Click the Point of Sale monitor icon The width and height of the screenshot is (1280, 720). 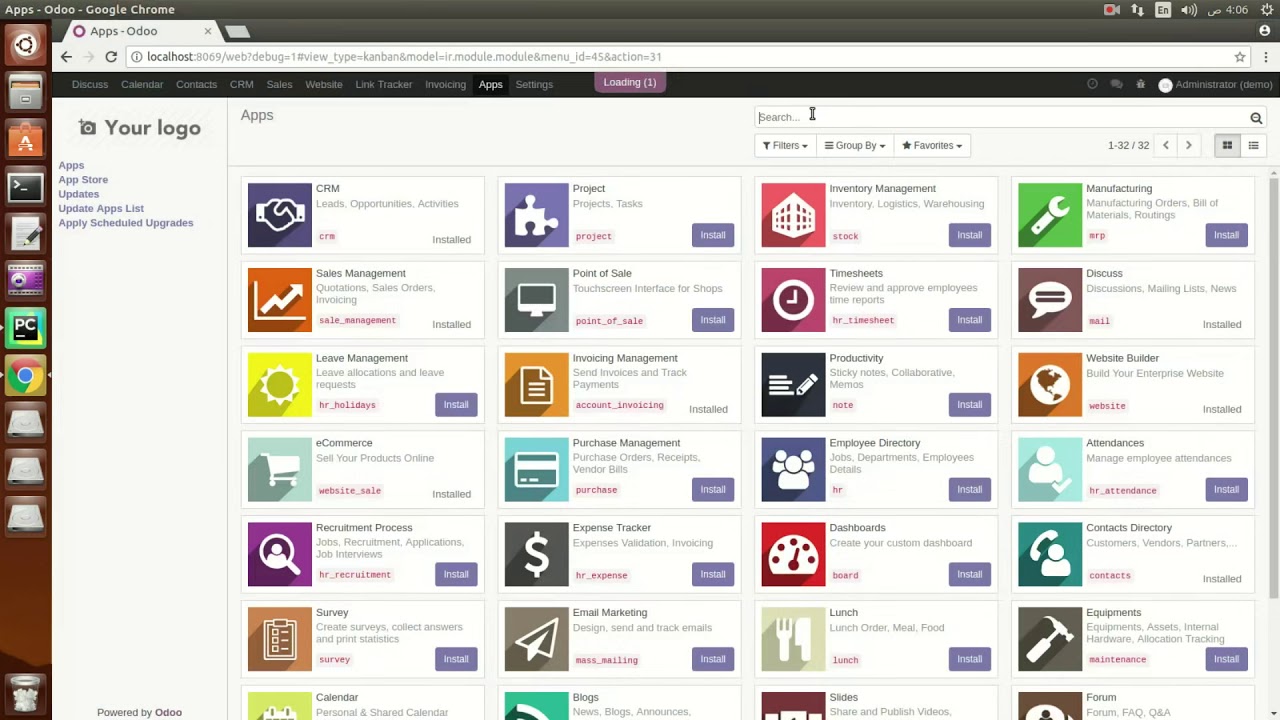coord(536,300)
